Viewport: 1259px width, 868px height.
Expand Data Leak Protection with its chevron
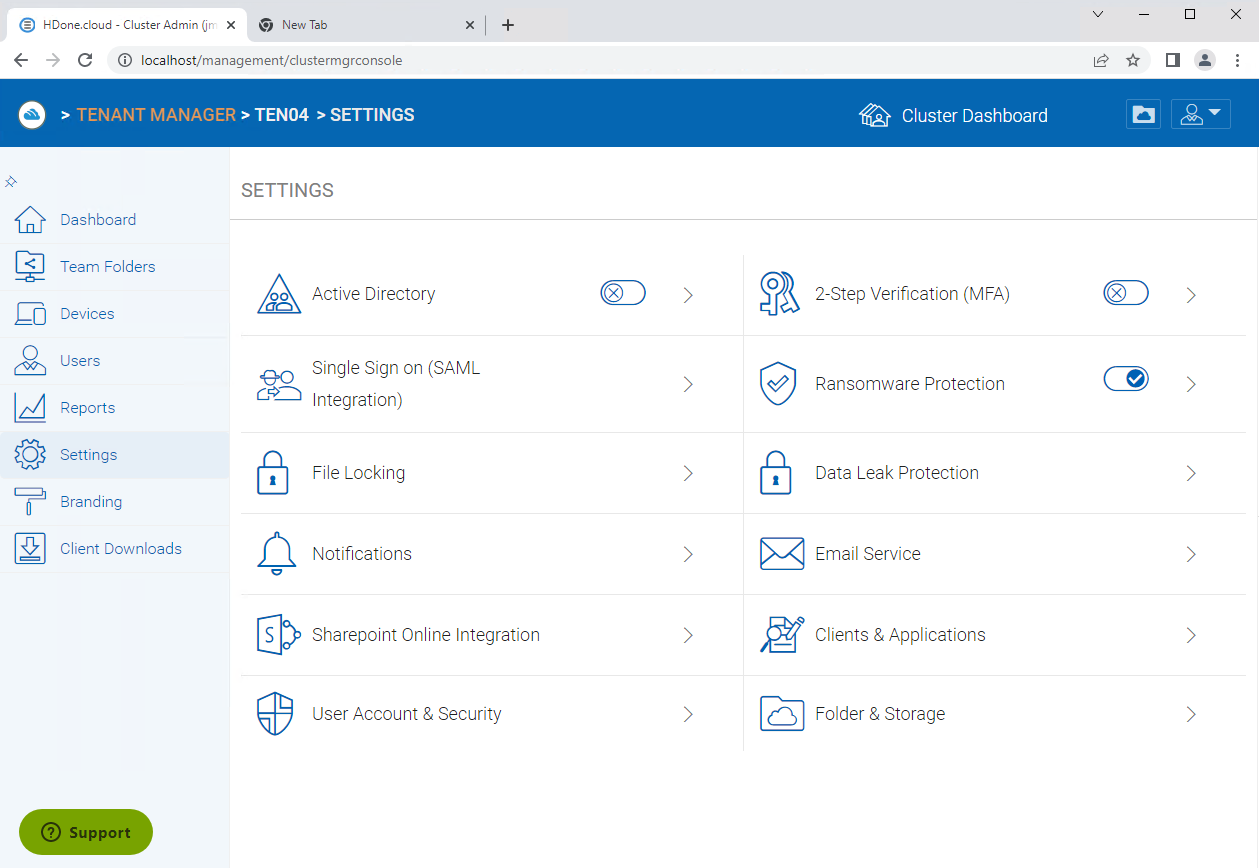[x=1191, y=473]
